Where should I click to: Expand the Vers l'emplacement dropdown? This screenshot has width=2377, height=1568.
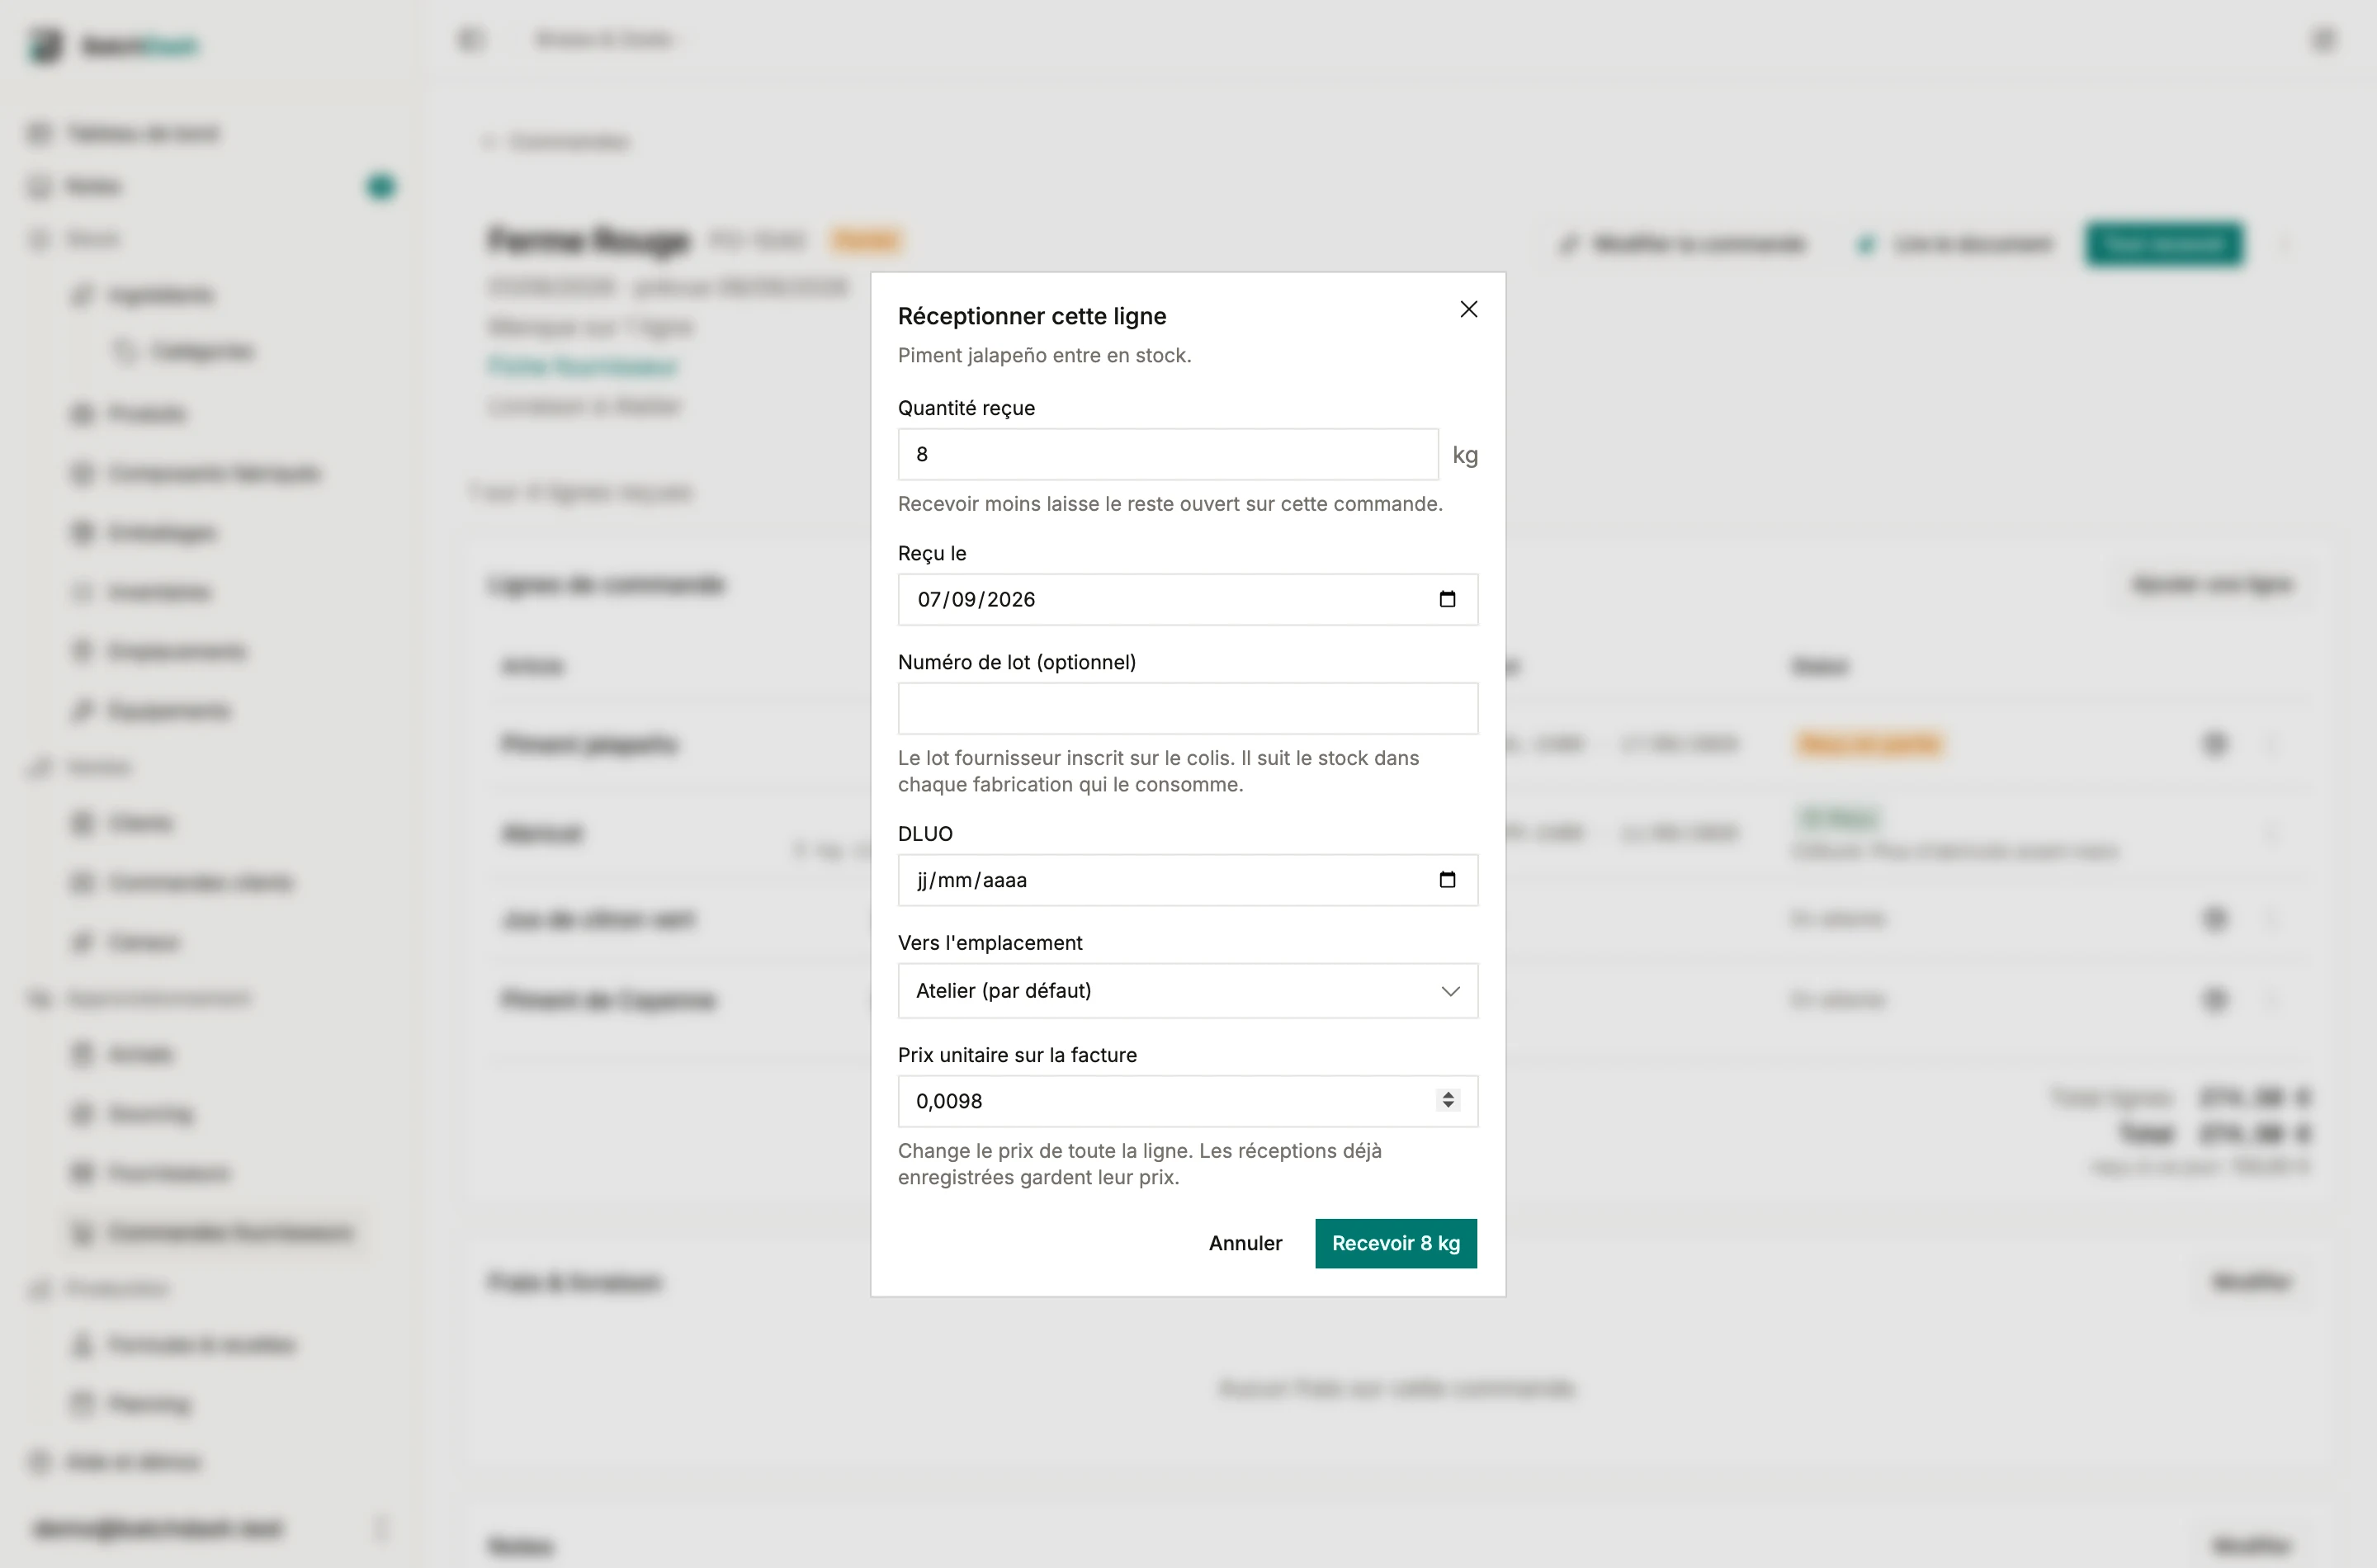pyautogui.click(x=1188, y=991)
